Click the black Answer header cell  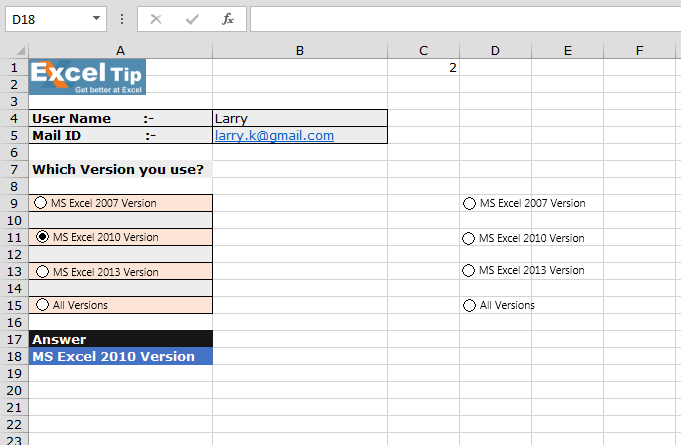tap(121, 339)
